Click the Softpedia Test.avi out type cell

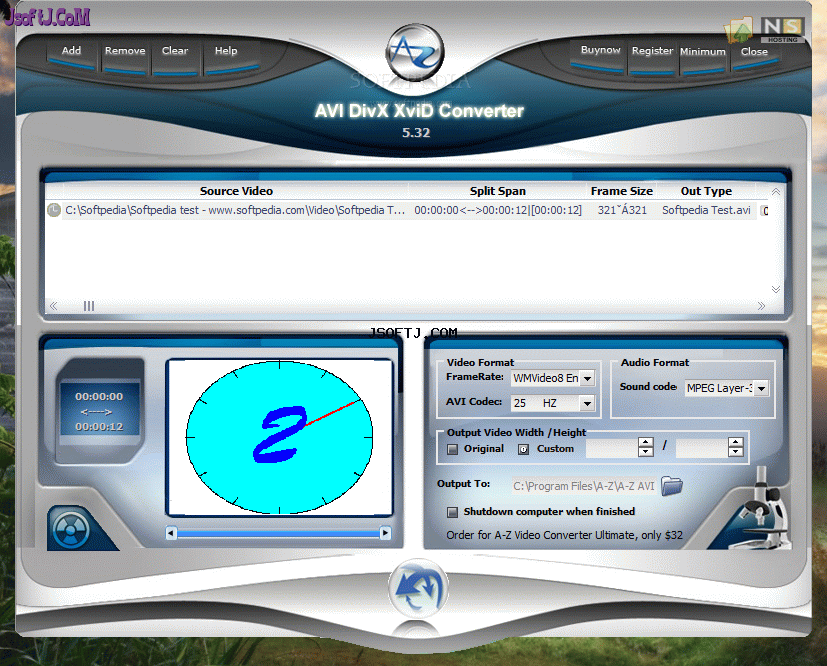[706, 210]
